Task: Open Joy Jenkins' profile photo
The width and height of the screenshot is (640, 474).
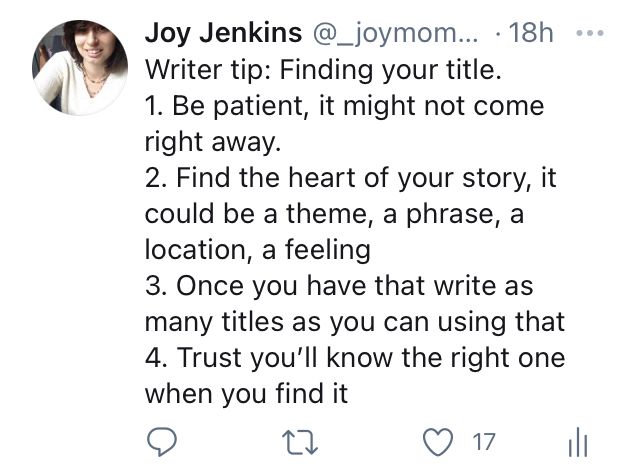Action: pyautogui.click(x=80, y=67)
